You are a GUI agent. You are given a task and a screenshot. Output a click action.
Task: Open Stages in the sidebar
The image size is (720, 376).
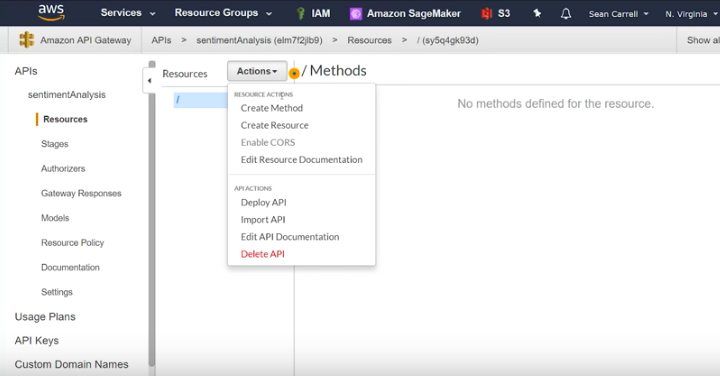tap(55, 144)
